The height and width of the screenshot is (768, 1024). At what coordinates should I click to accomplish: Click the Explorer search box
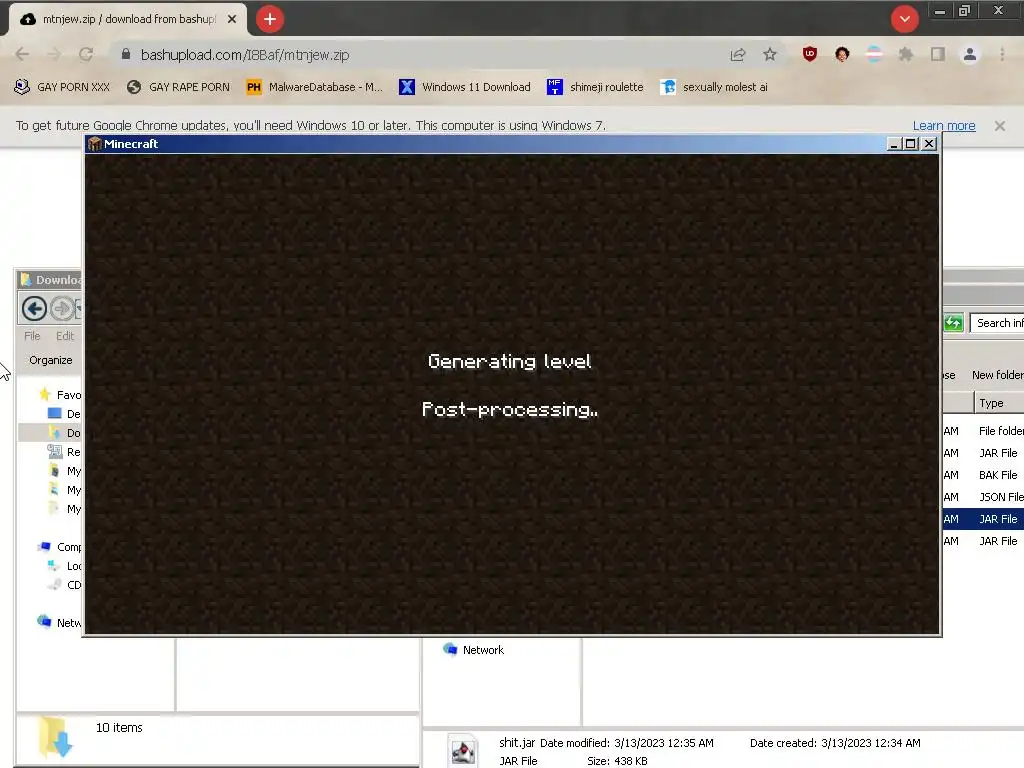[998, 323]
